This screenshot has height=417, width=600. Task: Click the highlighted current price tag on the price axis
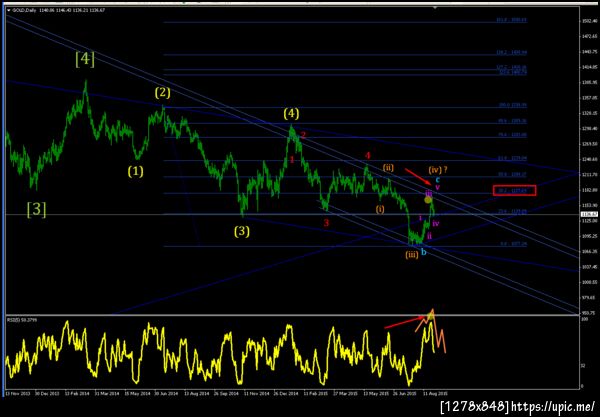(x=590, y=214)
